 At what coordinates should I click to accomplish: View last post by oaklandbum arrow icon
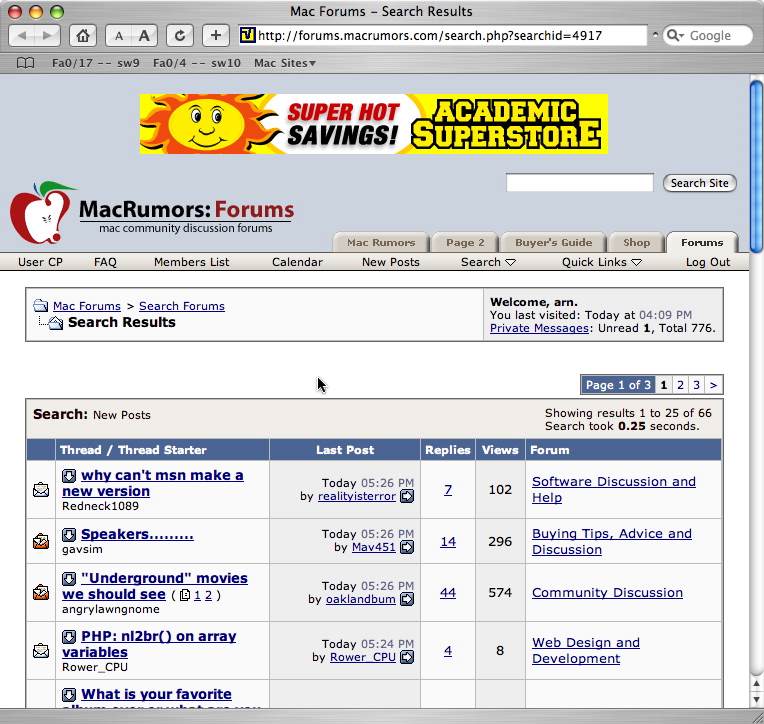coord(407,599)
